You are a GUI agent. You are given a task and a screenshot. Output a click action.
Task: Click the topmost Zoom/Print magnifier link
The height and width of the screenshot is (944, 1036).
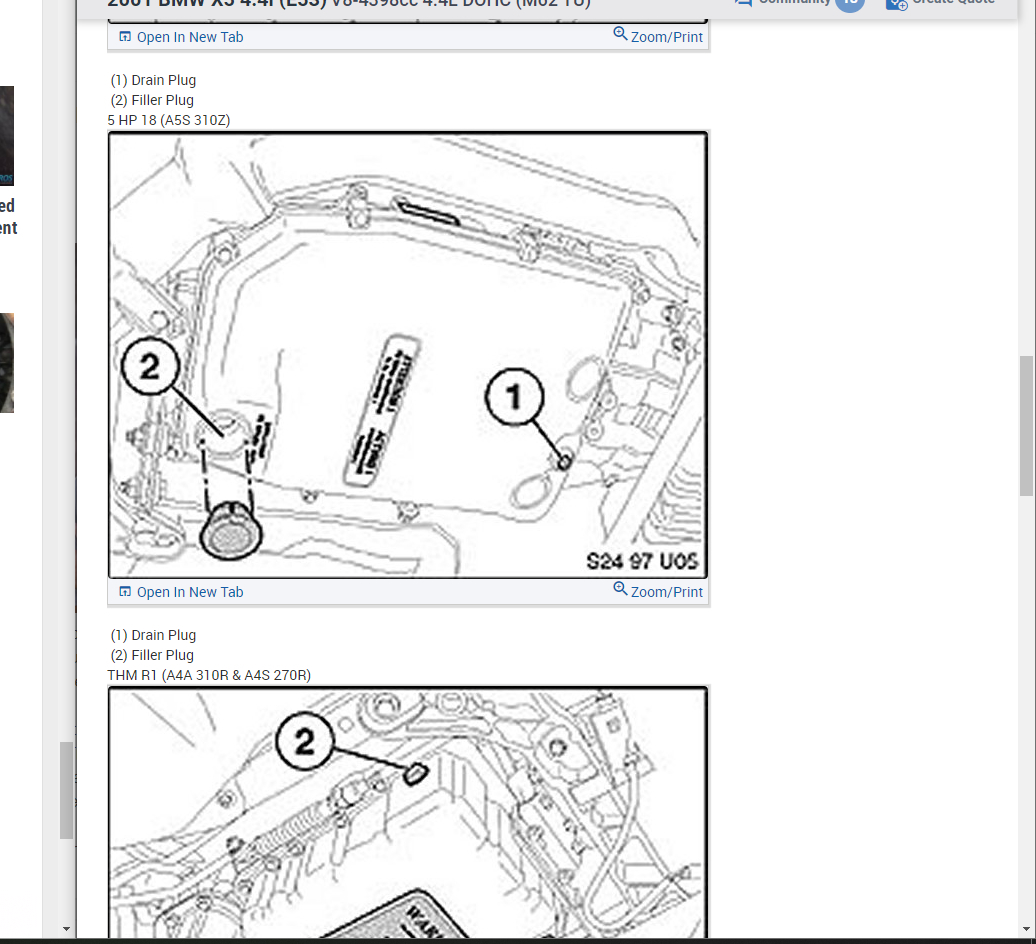point(658,36)
